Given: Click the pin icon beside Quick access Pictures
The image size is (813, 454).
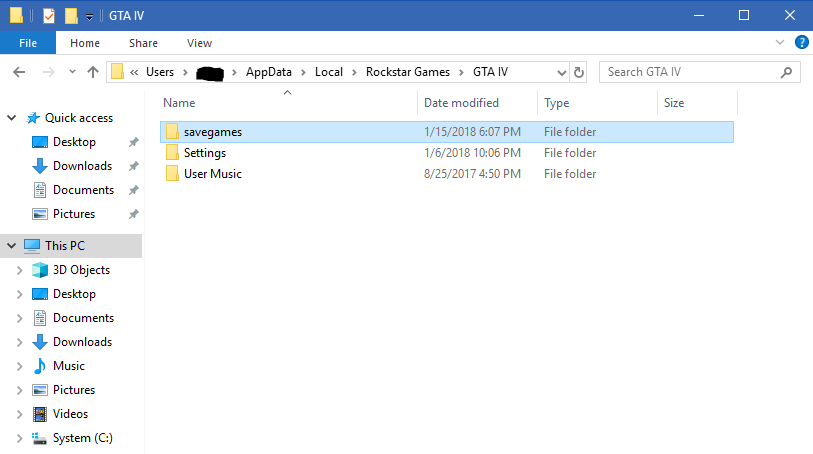Looking at the screenshot, I should [134, 214].
